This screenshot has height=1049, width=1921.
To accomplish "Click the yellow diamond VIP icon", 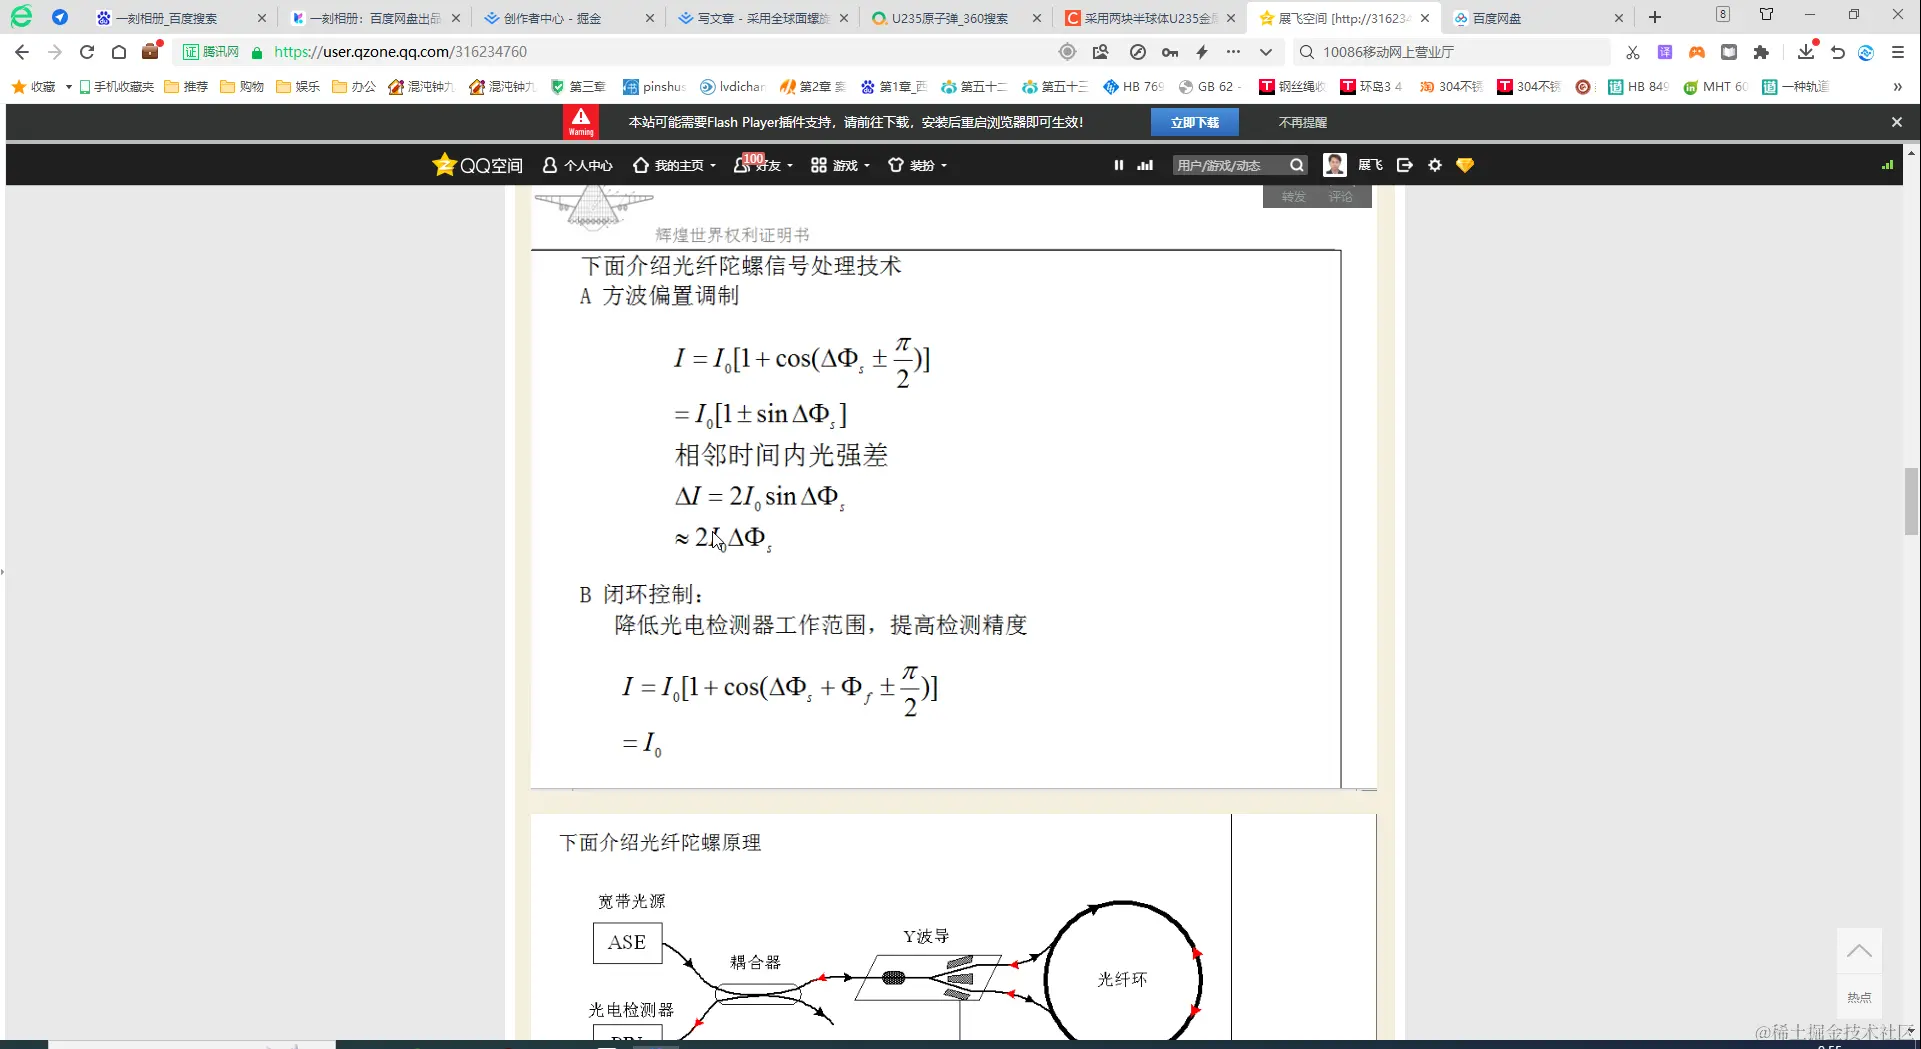I will (1464, 165).
